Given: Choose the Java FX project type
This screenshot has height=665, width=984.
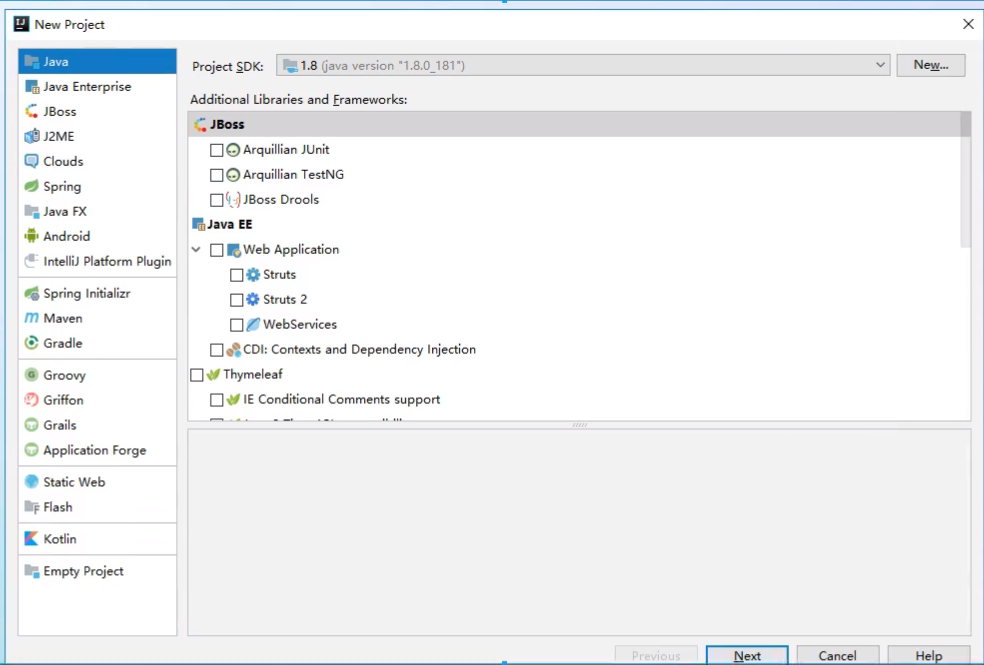Looking at the screenshot, I should [x=97, y=211].
